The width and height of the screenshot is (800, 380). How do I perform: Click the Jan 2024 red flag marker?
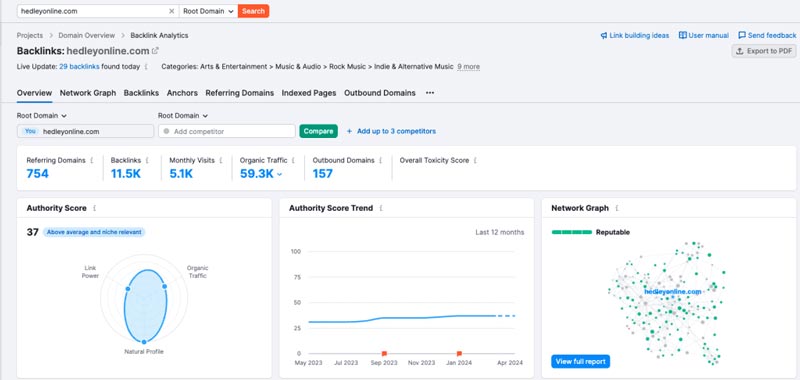coord(459,353)
